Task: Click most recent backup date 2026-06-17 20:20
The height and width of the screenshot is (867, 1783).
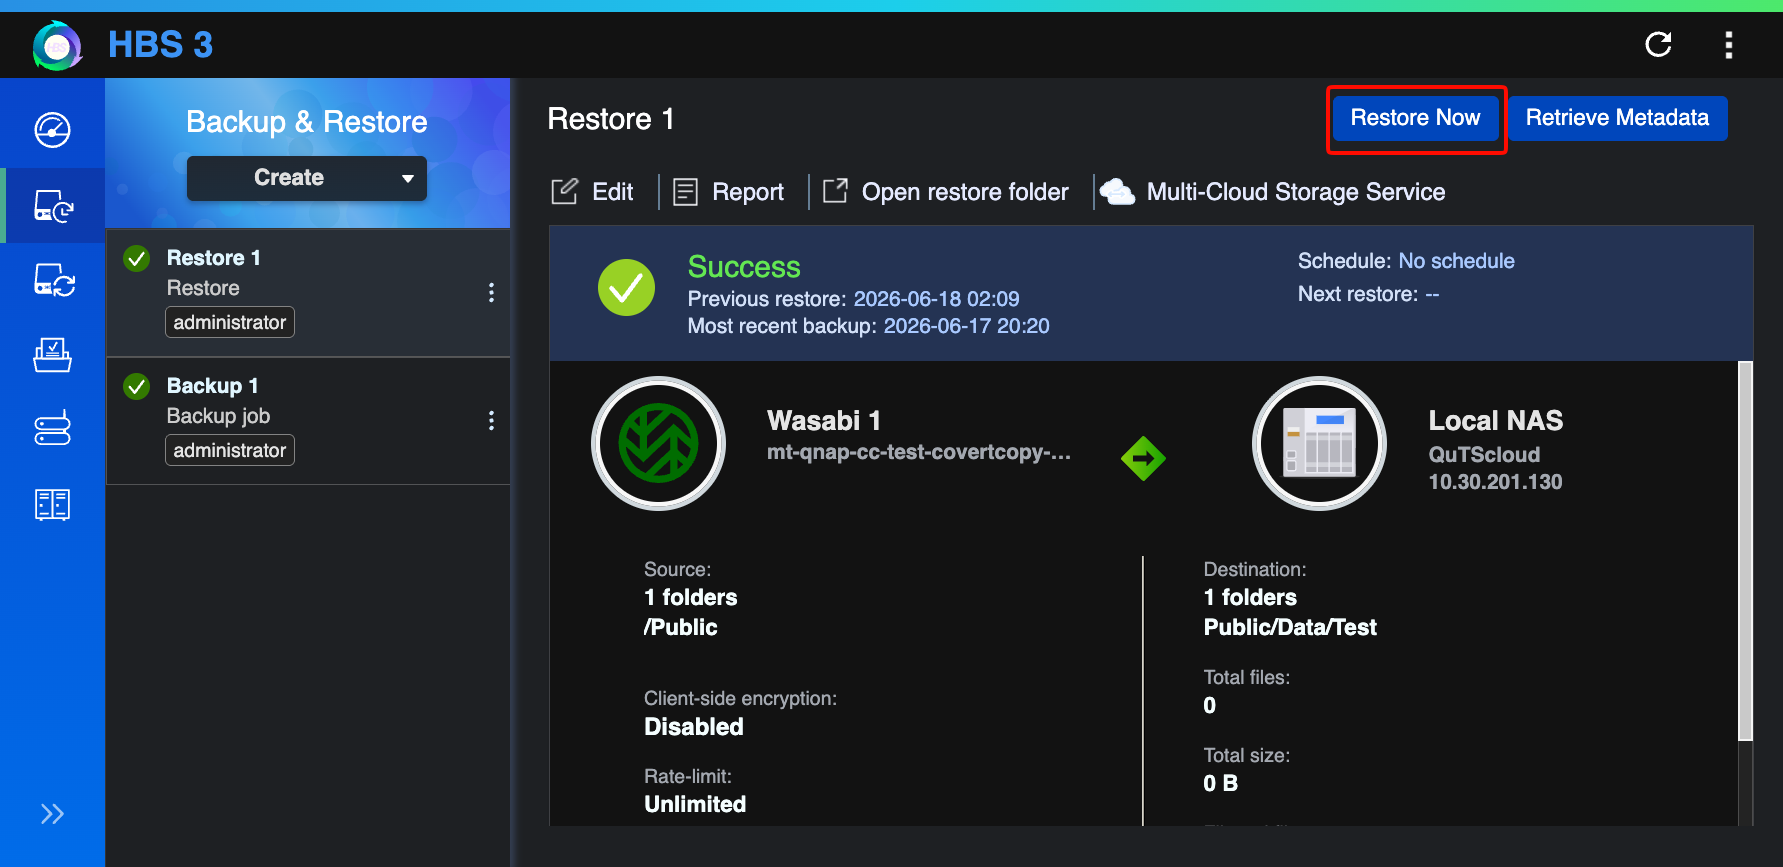Action: coord(966,326)
